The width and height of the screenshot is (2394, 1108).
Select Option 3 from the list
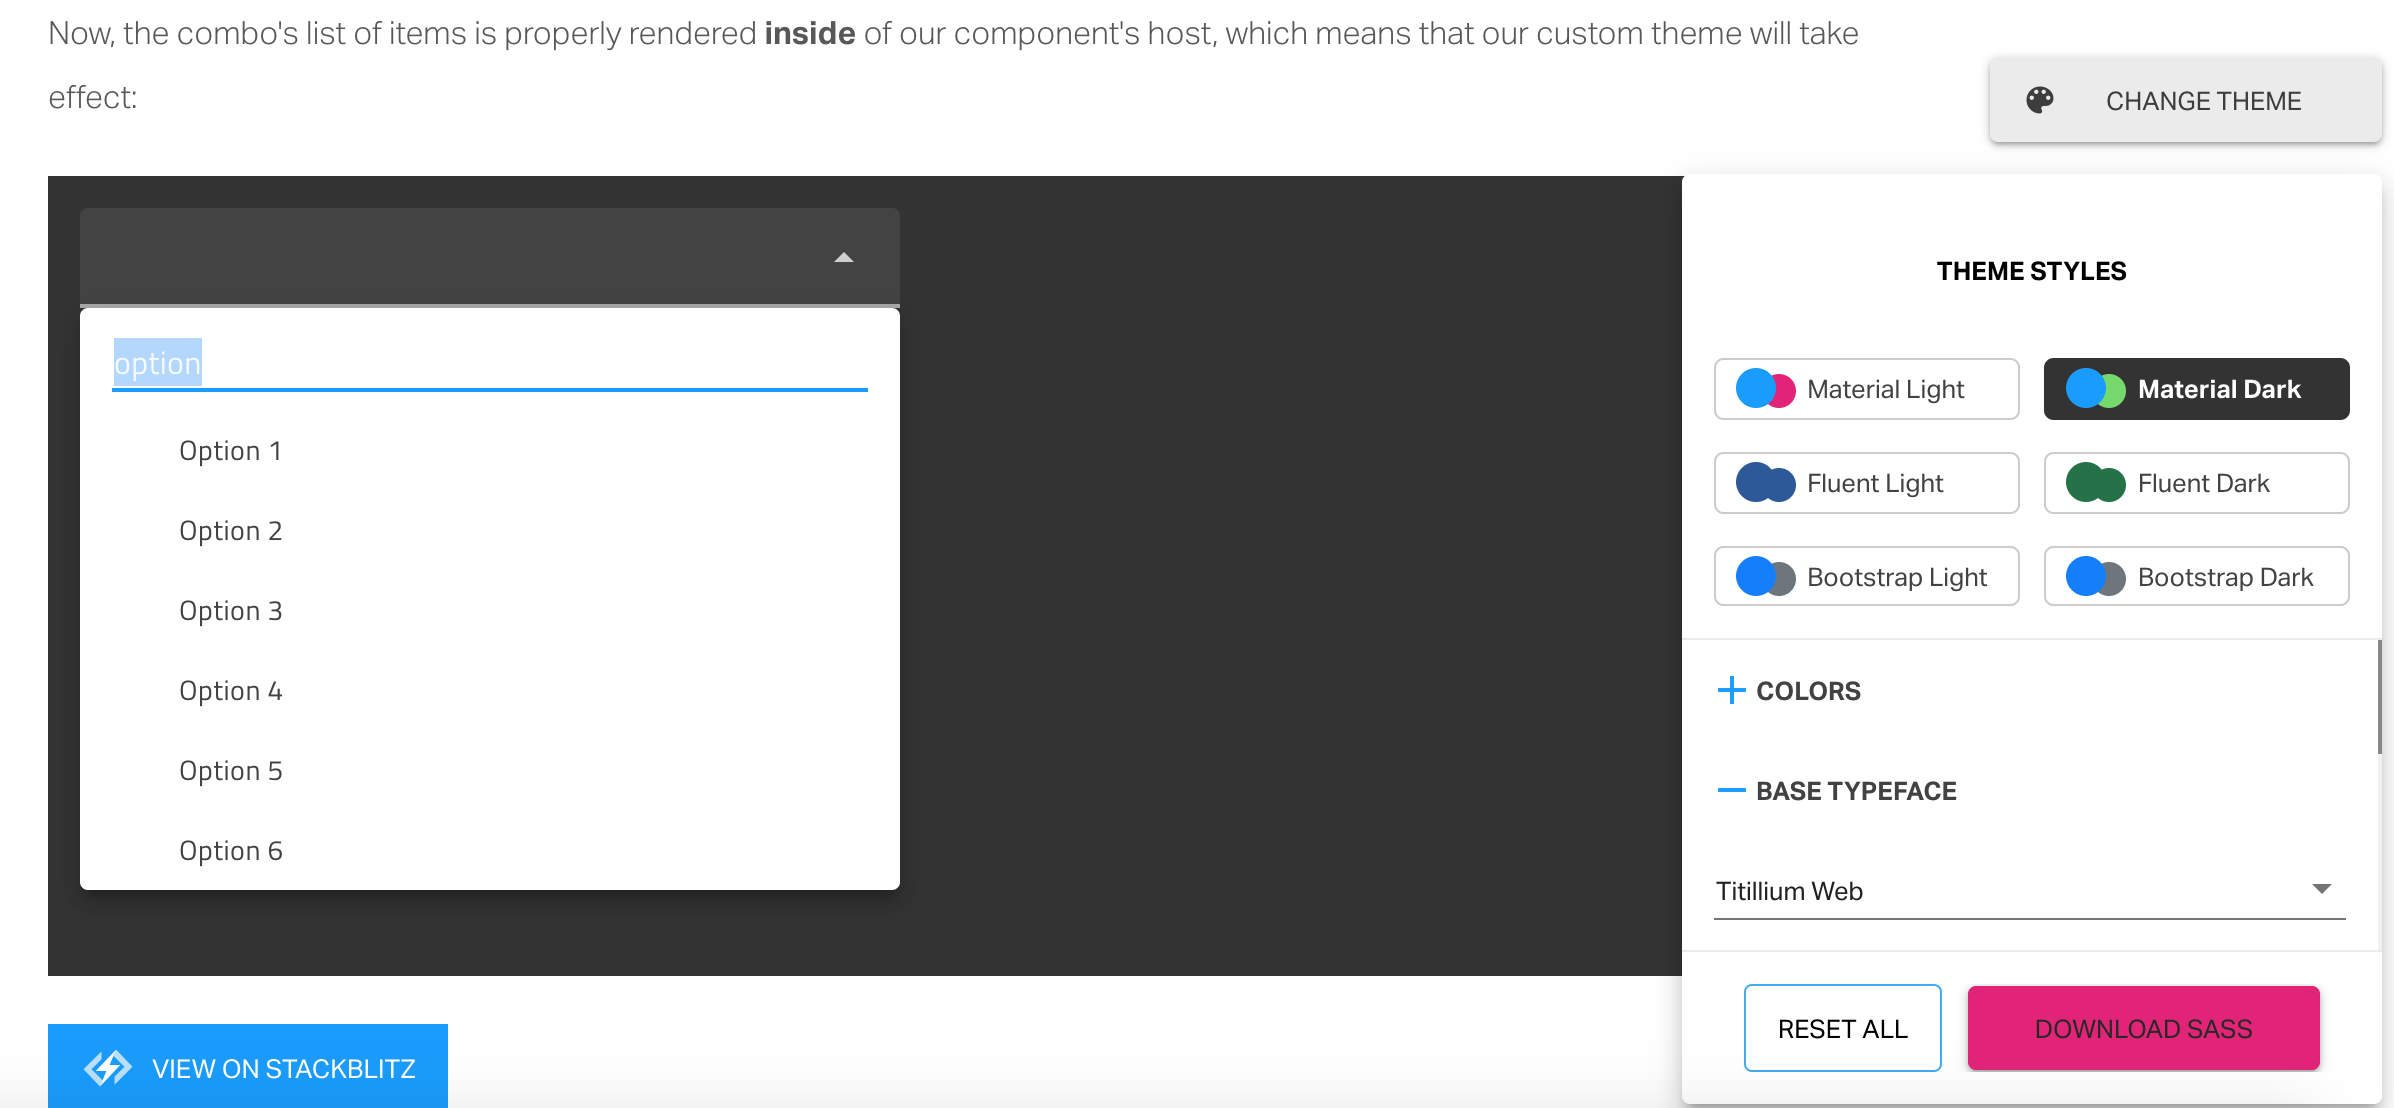coord(231,610)
